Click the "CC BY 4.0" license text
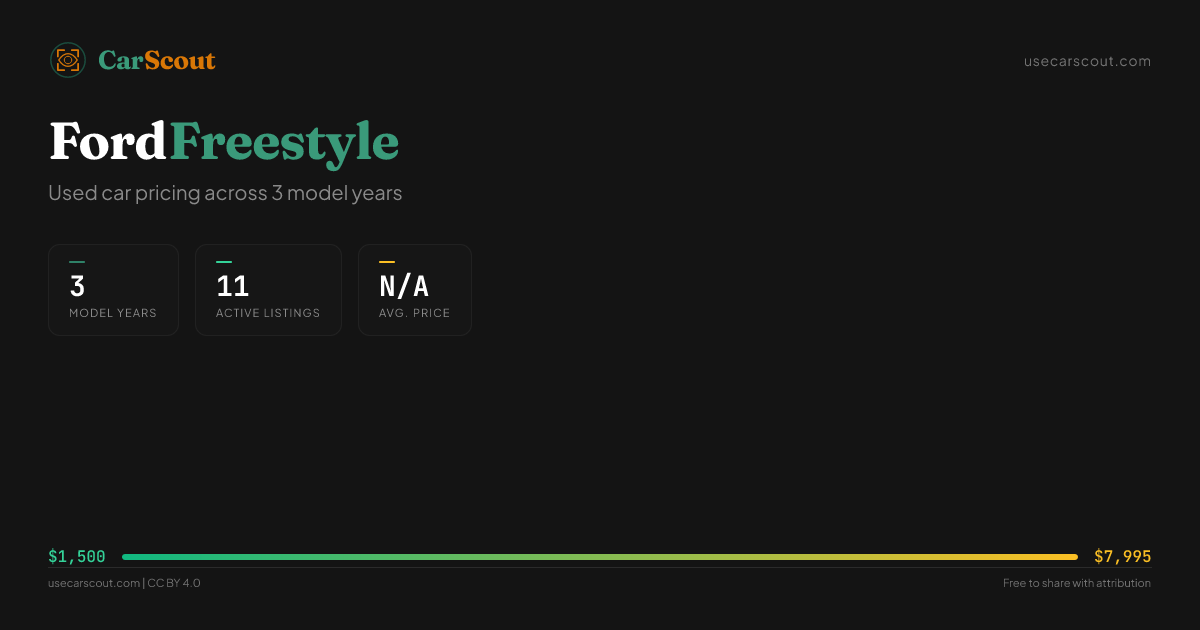 (x=174, y=583)
